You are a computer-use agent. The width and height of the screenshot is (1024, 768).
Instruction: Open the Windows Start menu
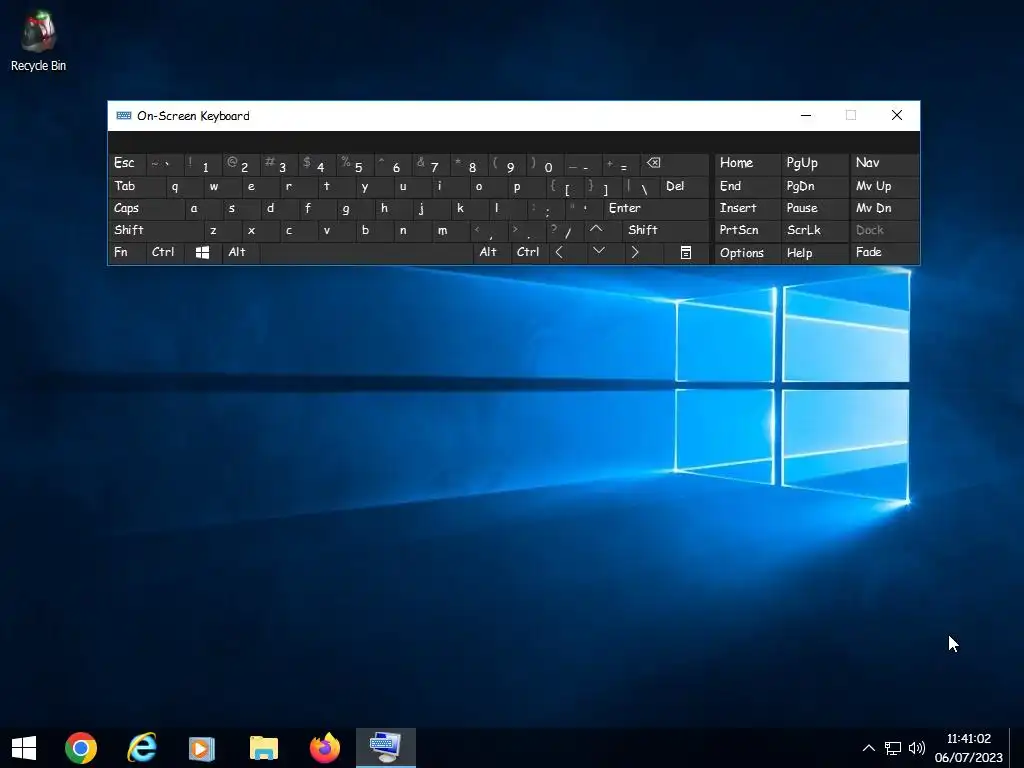point(24,748)
